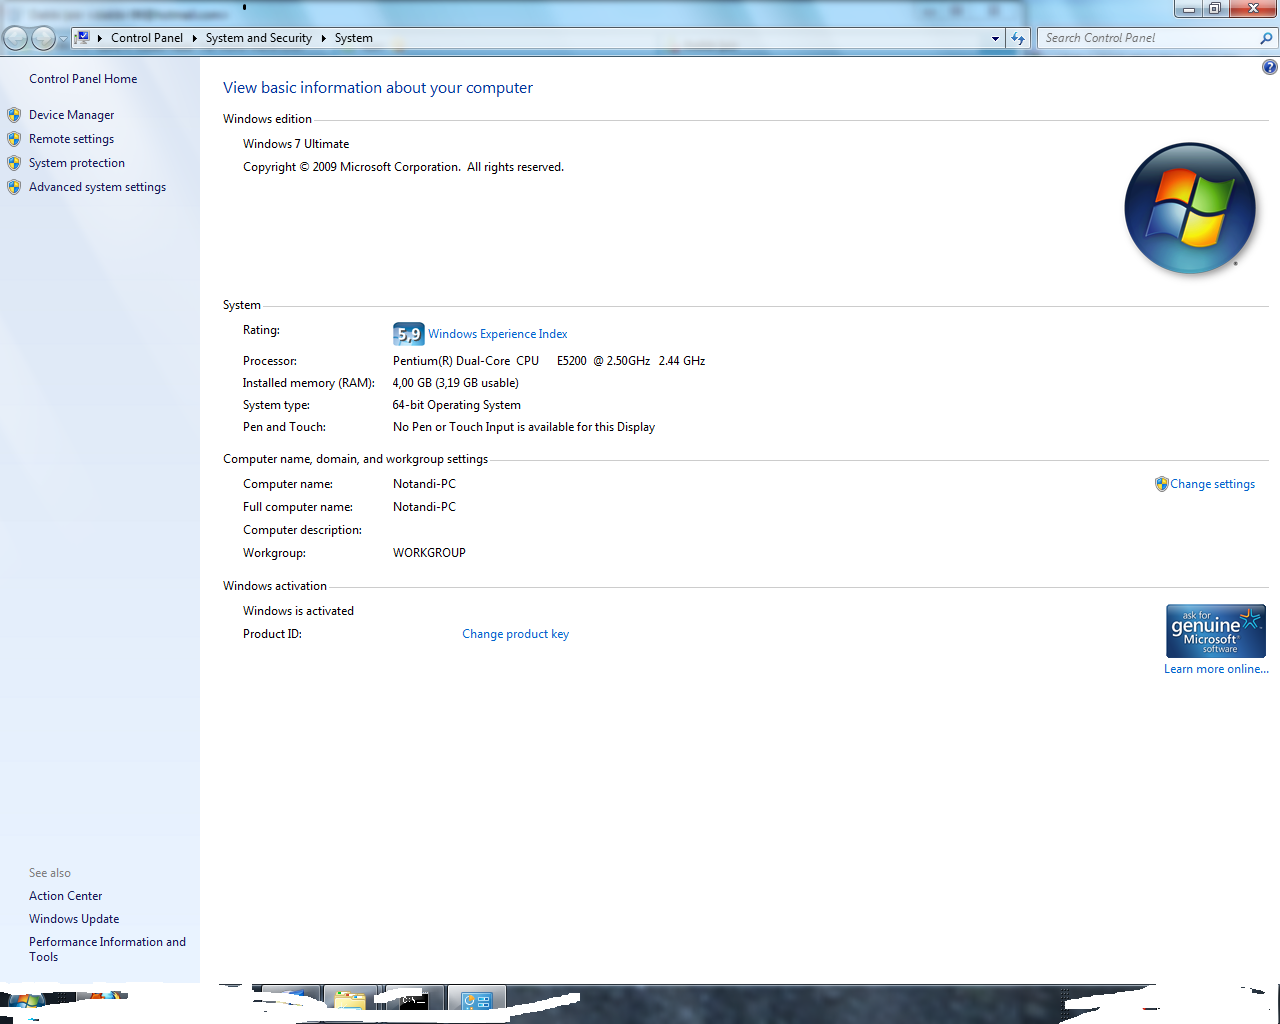Image resolution: width=1280 pixels, height=1024 pixels.
Task: Expand the arrow after System and Security
Action: (323, 38)
